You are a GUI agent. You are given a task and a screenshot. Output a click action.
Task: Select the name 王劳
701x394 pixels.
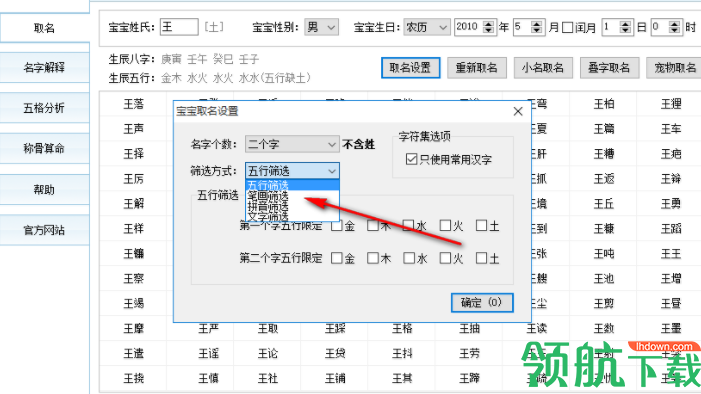[x=469, y=354]
